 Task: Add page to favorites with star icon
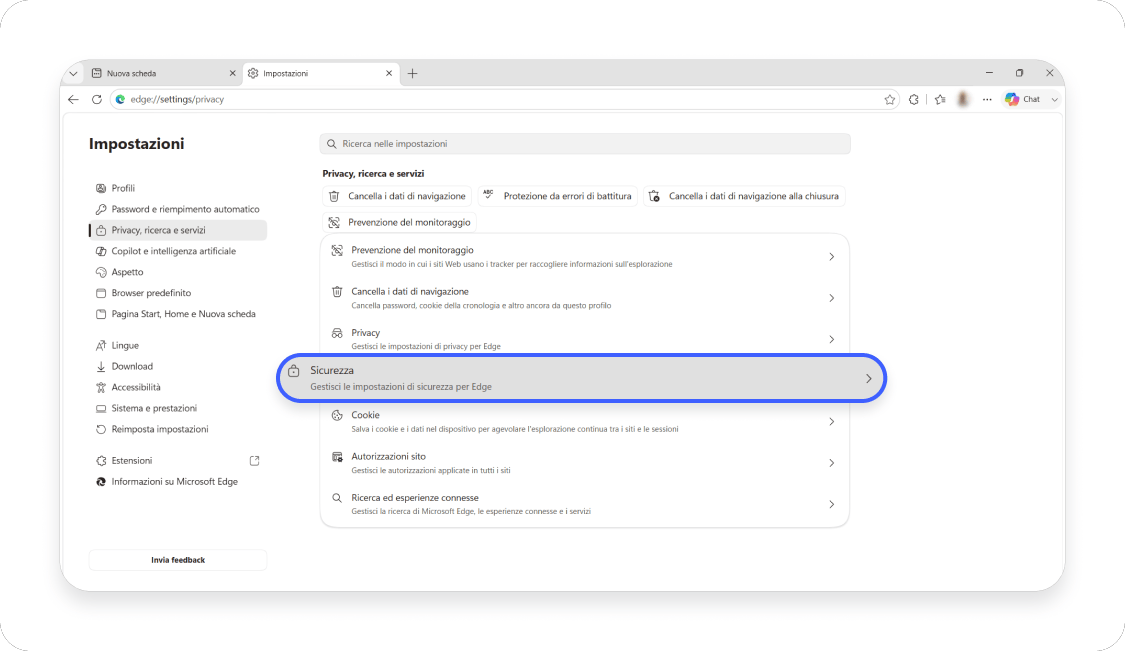coord(890,100)
